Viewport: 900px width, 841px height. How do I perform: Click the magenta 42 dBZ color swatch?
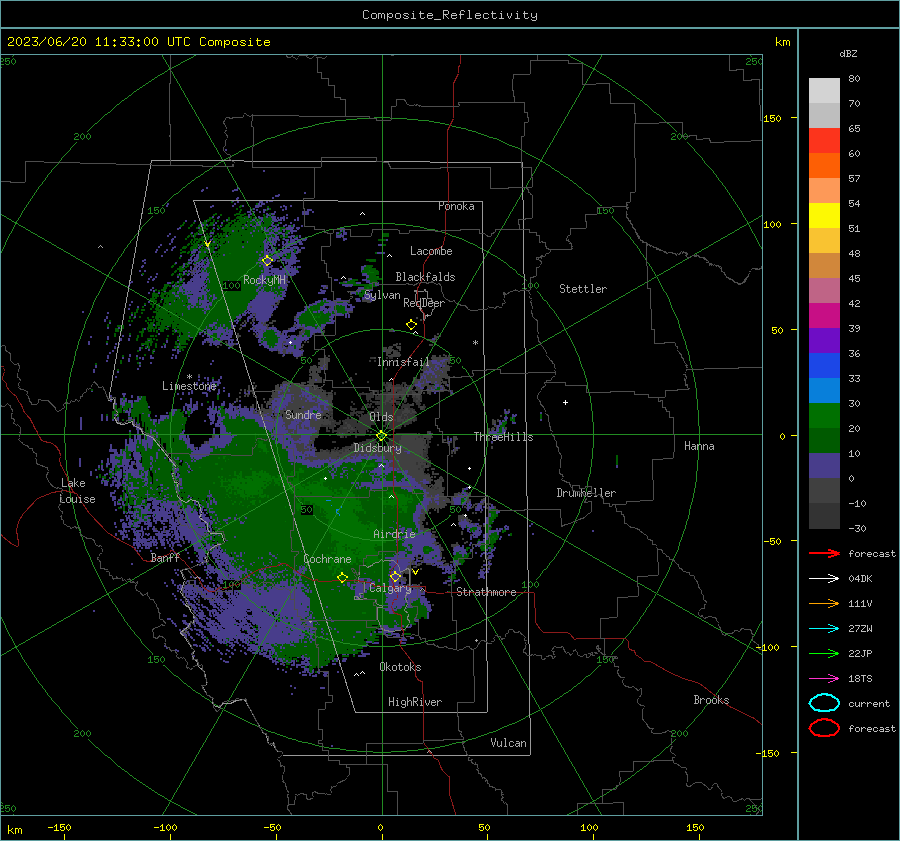[824, 315]
